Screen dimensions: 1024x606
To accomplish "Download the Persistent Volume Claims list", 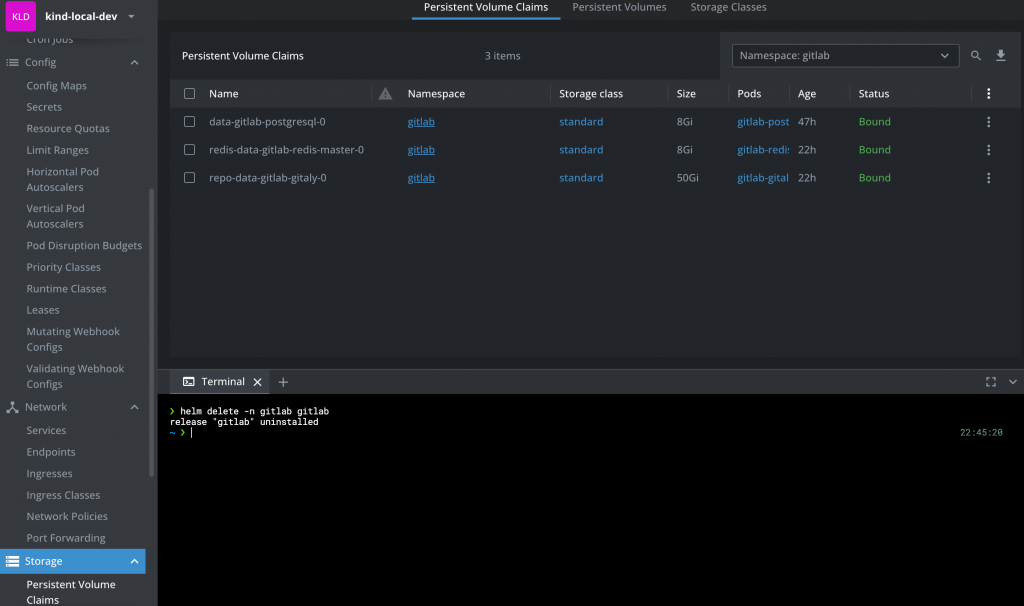I will 1000,56.
